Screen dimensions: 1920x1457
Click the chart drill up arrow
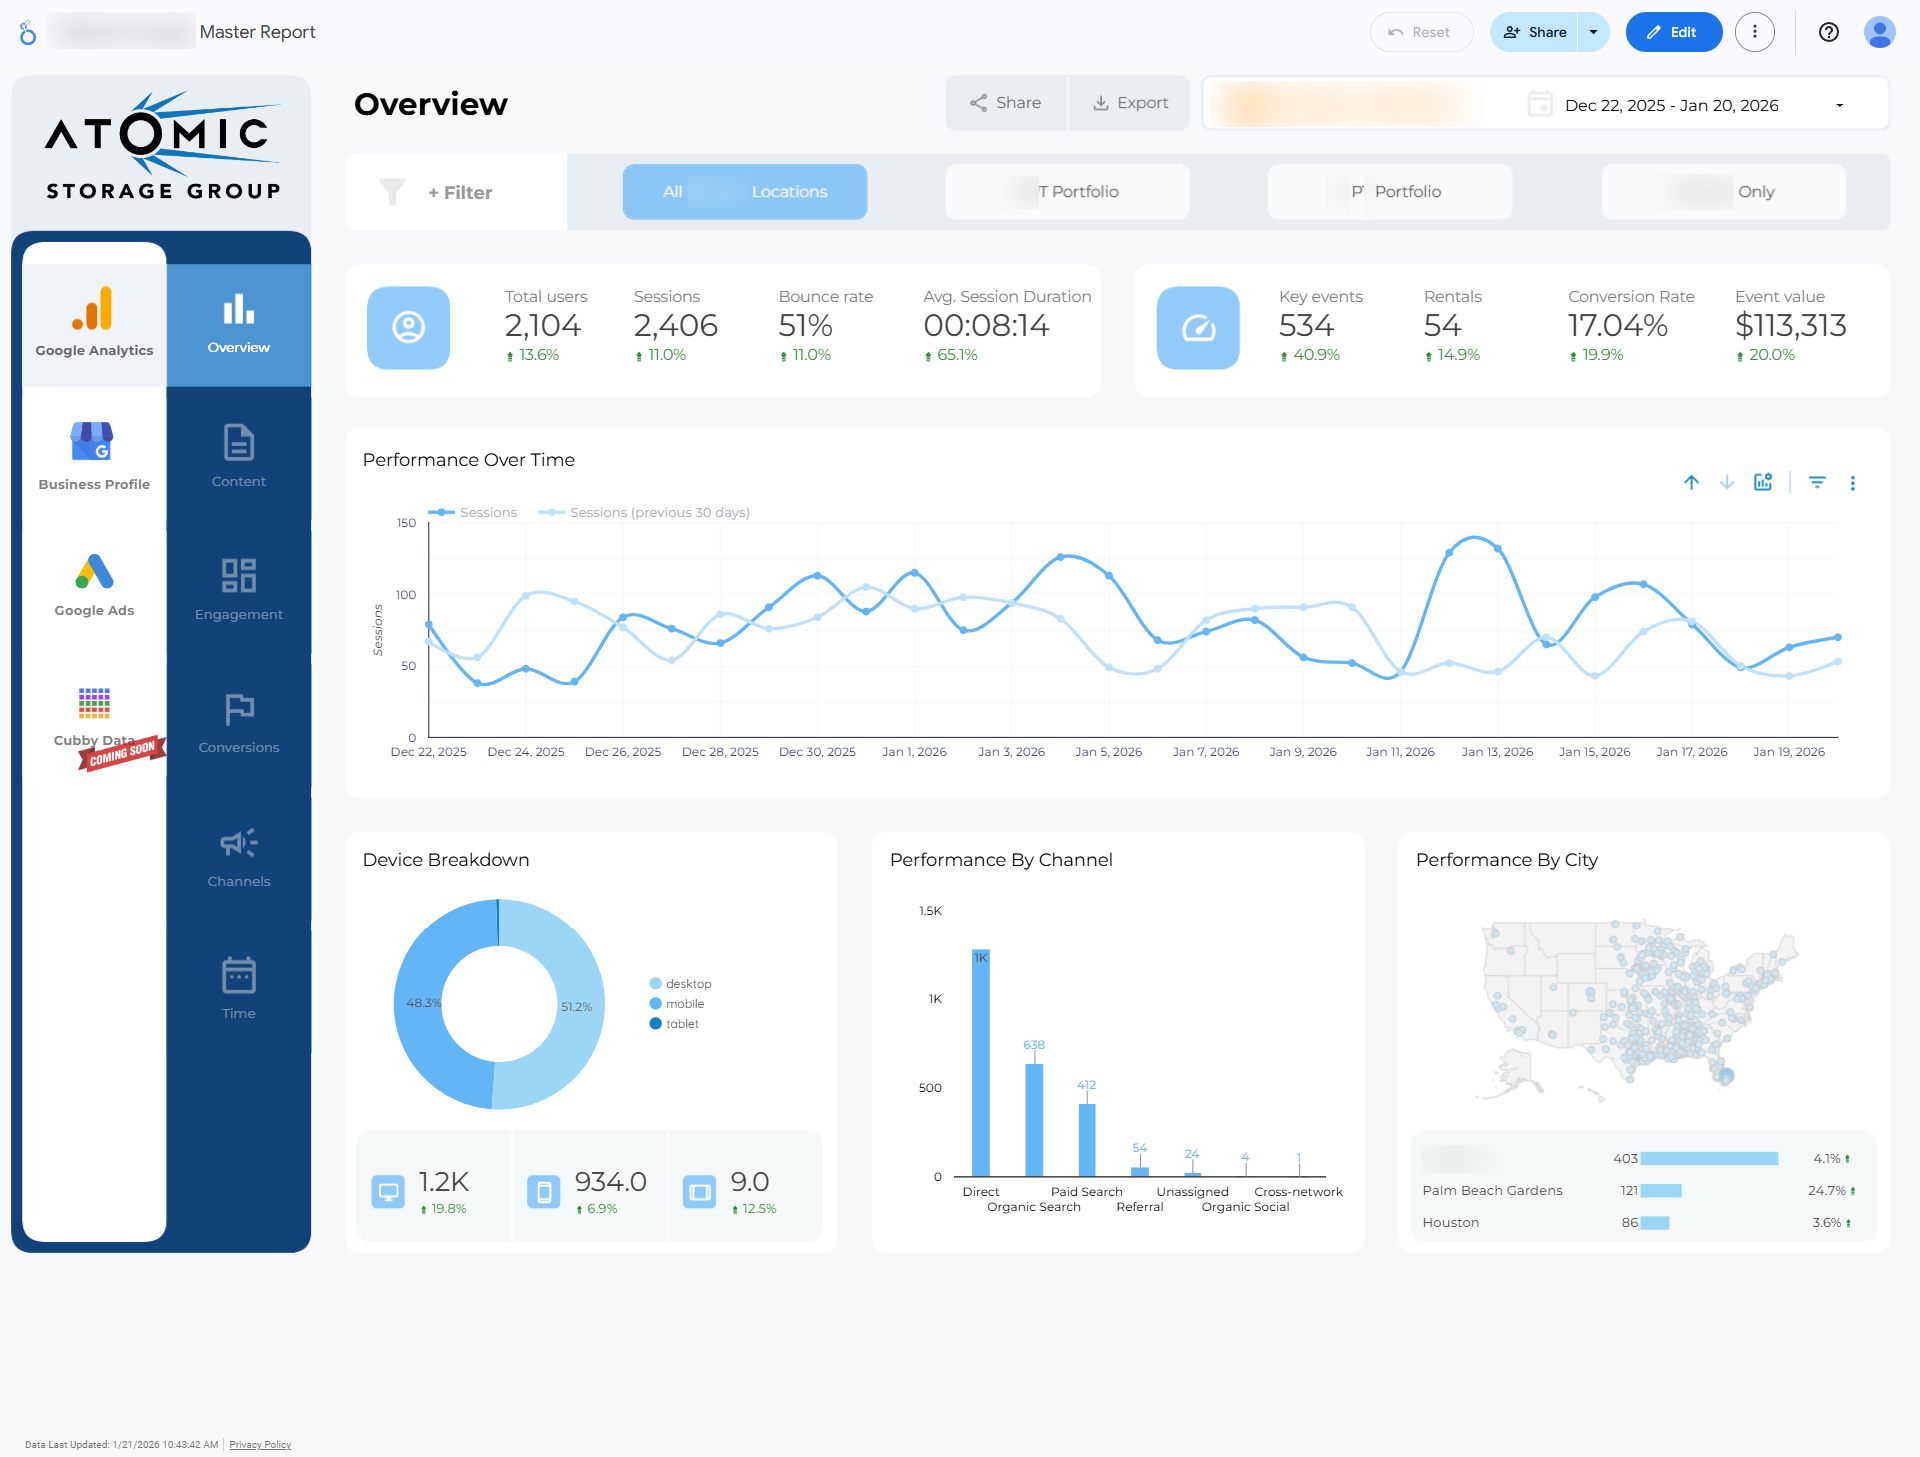point(1691,483)
